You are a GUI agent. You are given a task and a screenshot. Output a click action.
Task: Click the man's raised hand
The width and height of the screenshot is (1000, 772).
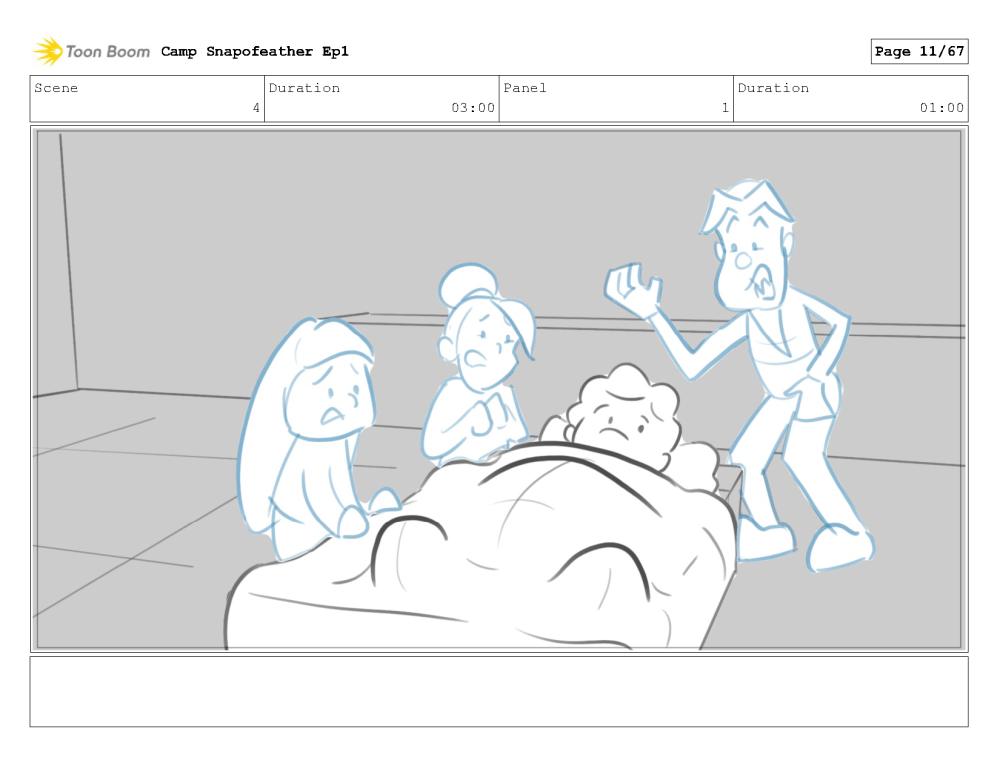(632, 286)
